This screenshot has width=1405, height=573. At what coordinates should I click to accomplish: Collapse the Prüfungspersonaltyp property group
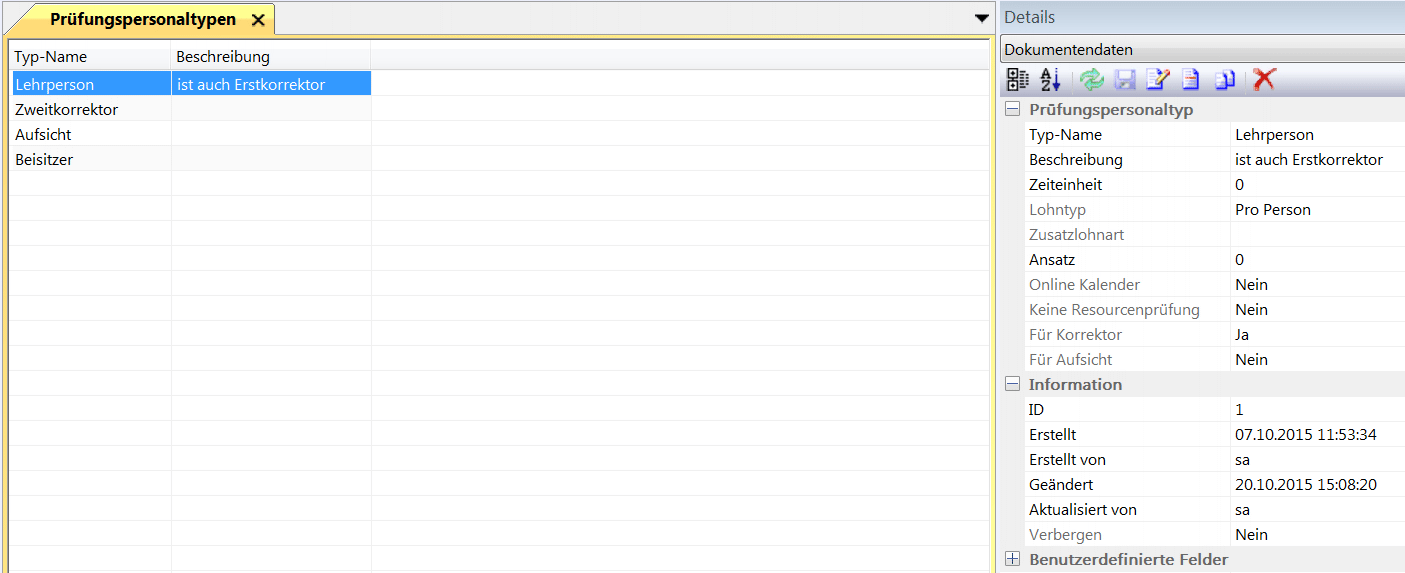pyautogui.click(x=1013, y=110)
